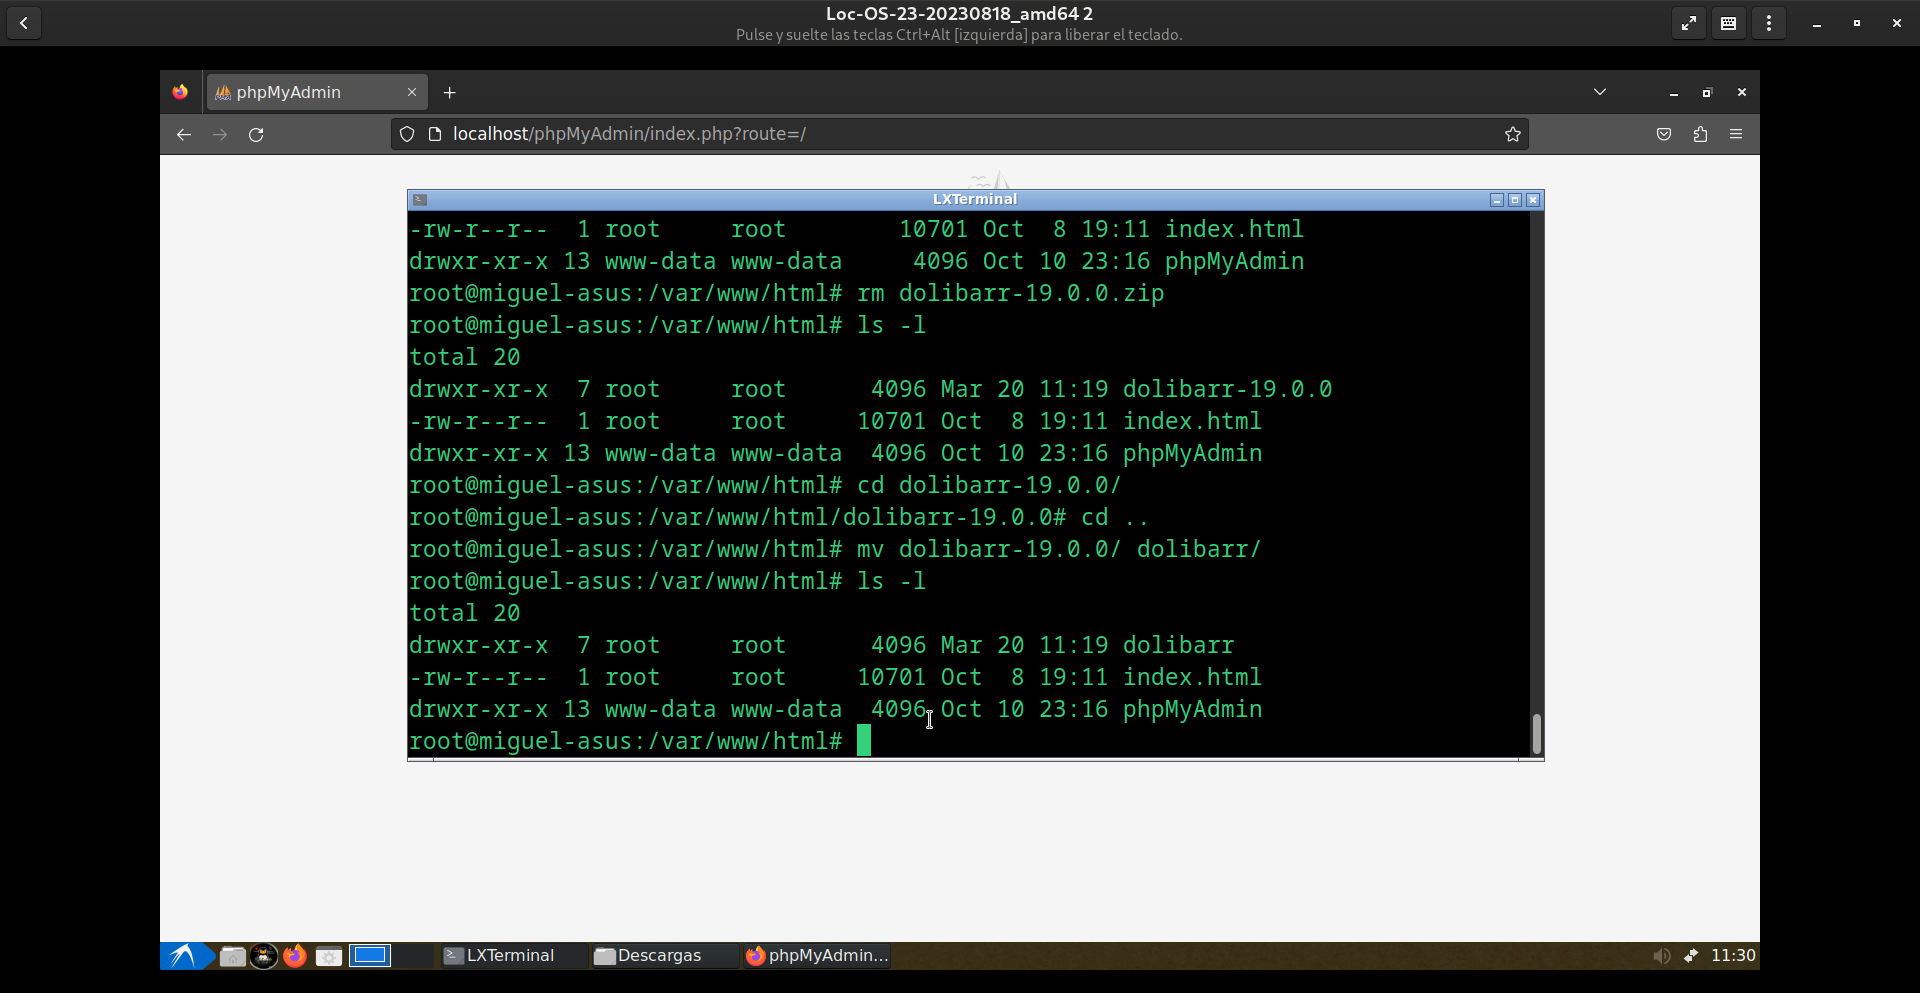Viewport: 1920px width, 993px height.
Task: Click the volume speaker icon in tray
Action: [x=1661, y=956]
